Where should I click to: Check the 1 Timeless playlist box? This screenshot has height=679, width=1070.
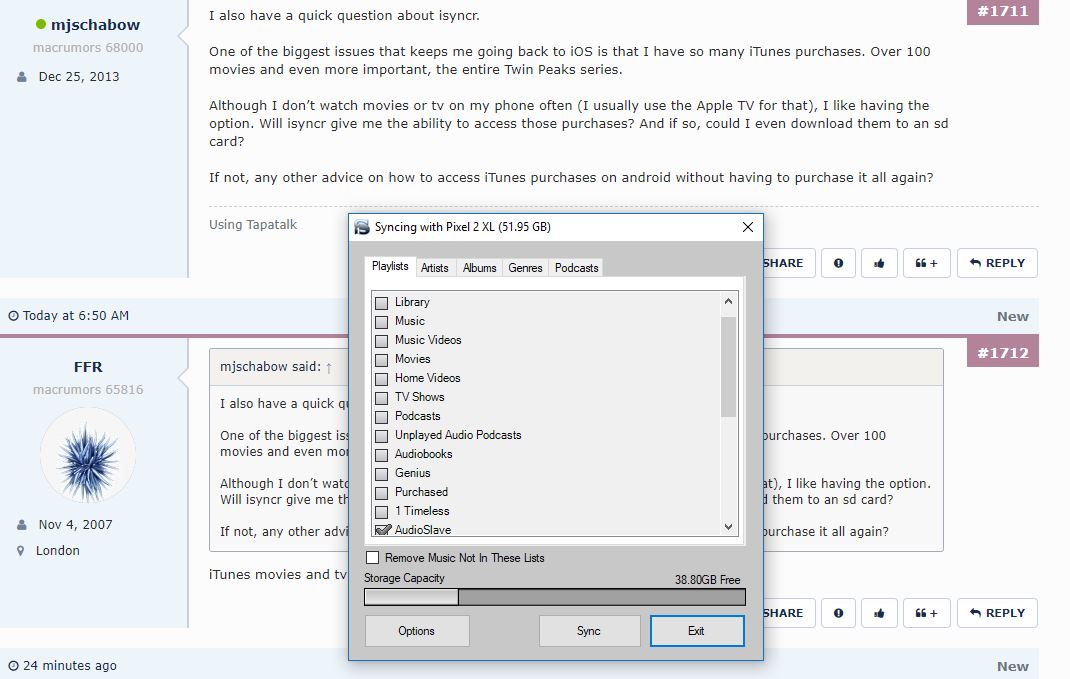381,512
